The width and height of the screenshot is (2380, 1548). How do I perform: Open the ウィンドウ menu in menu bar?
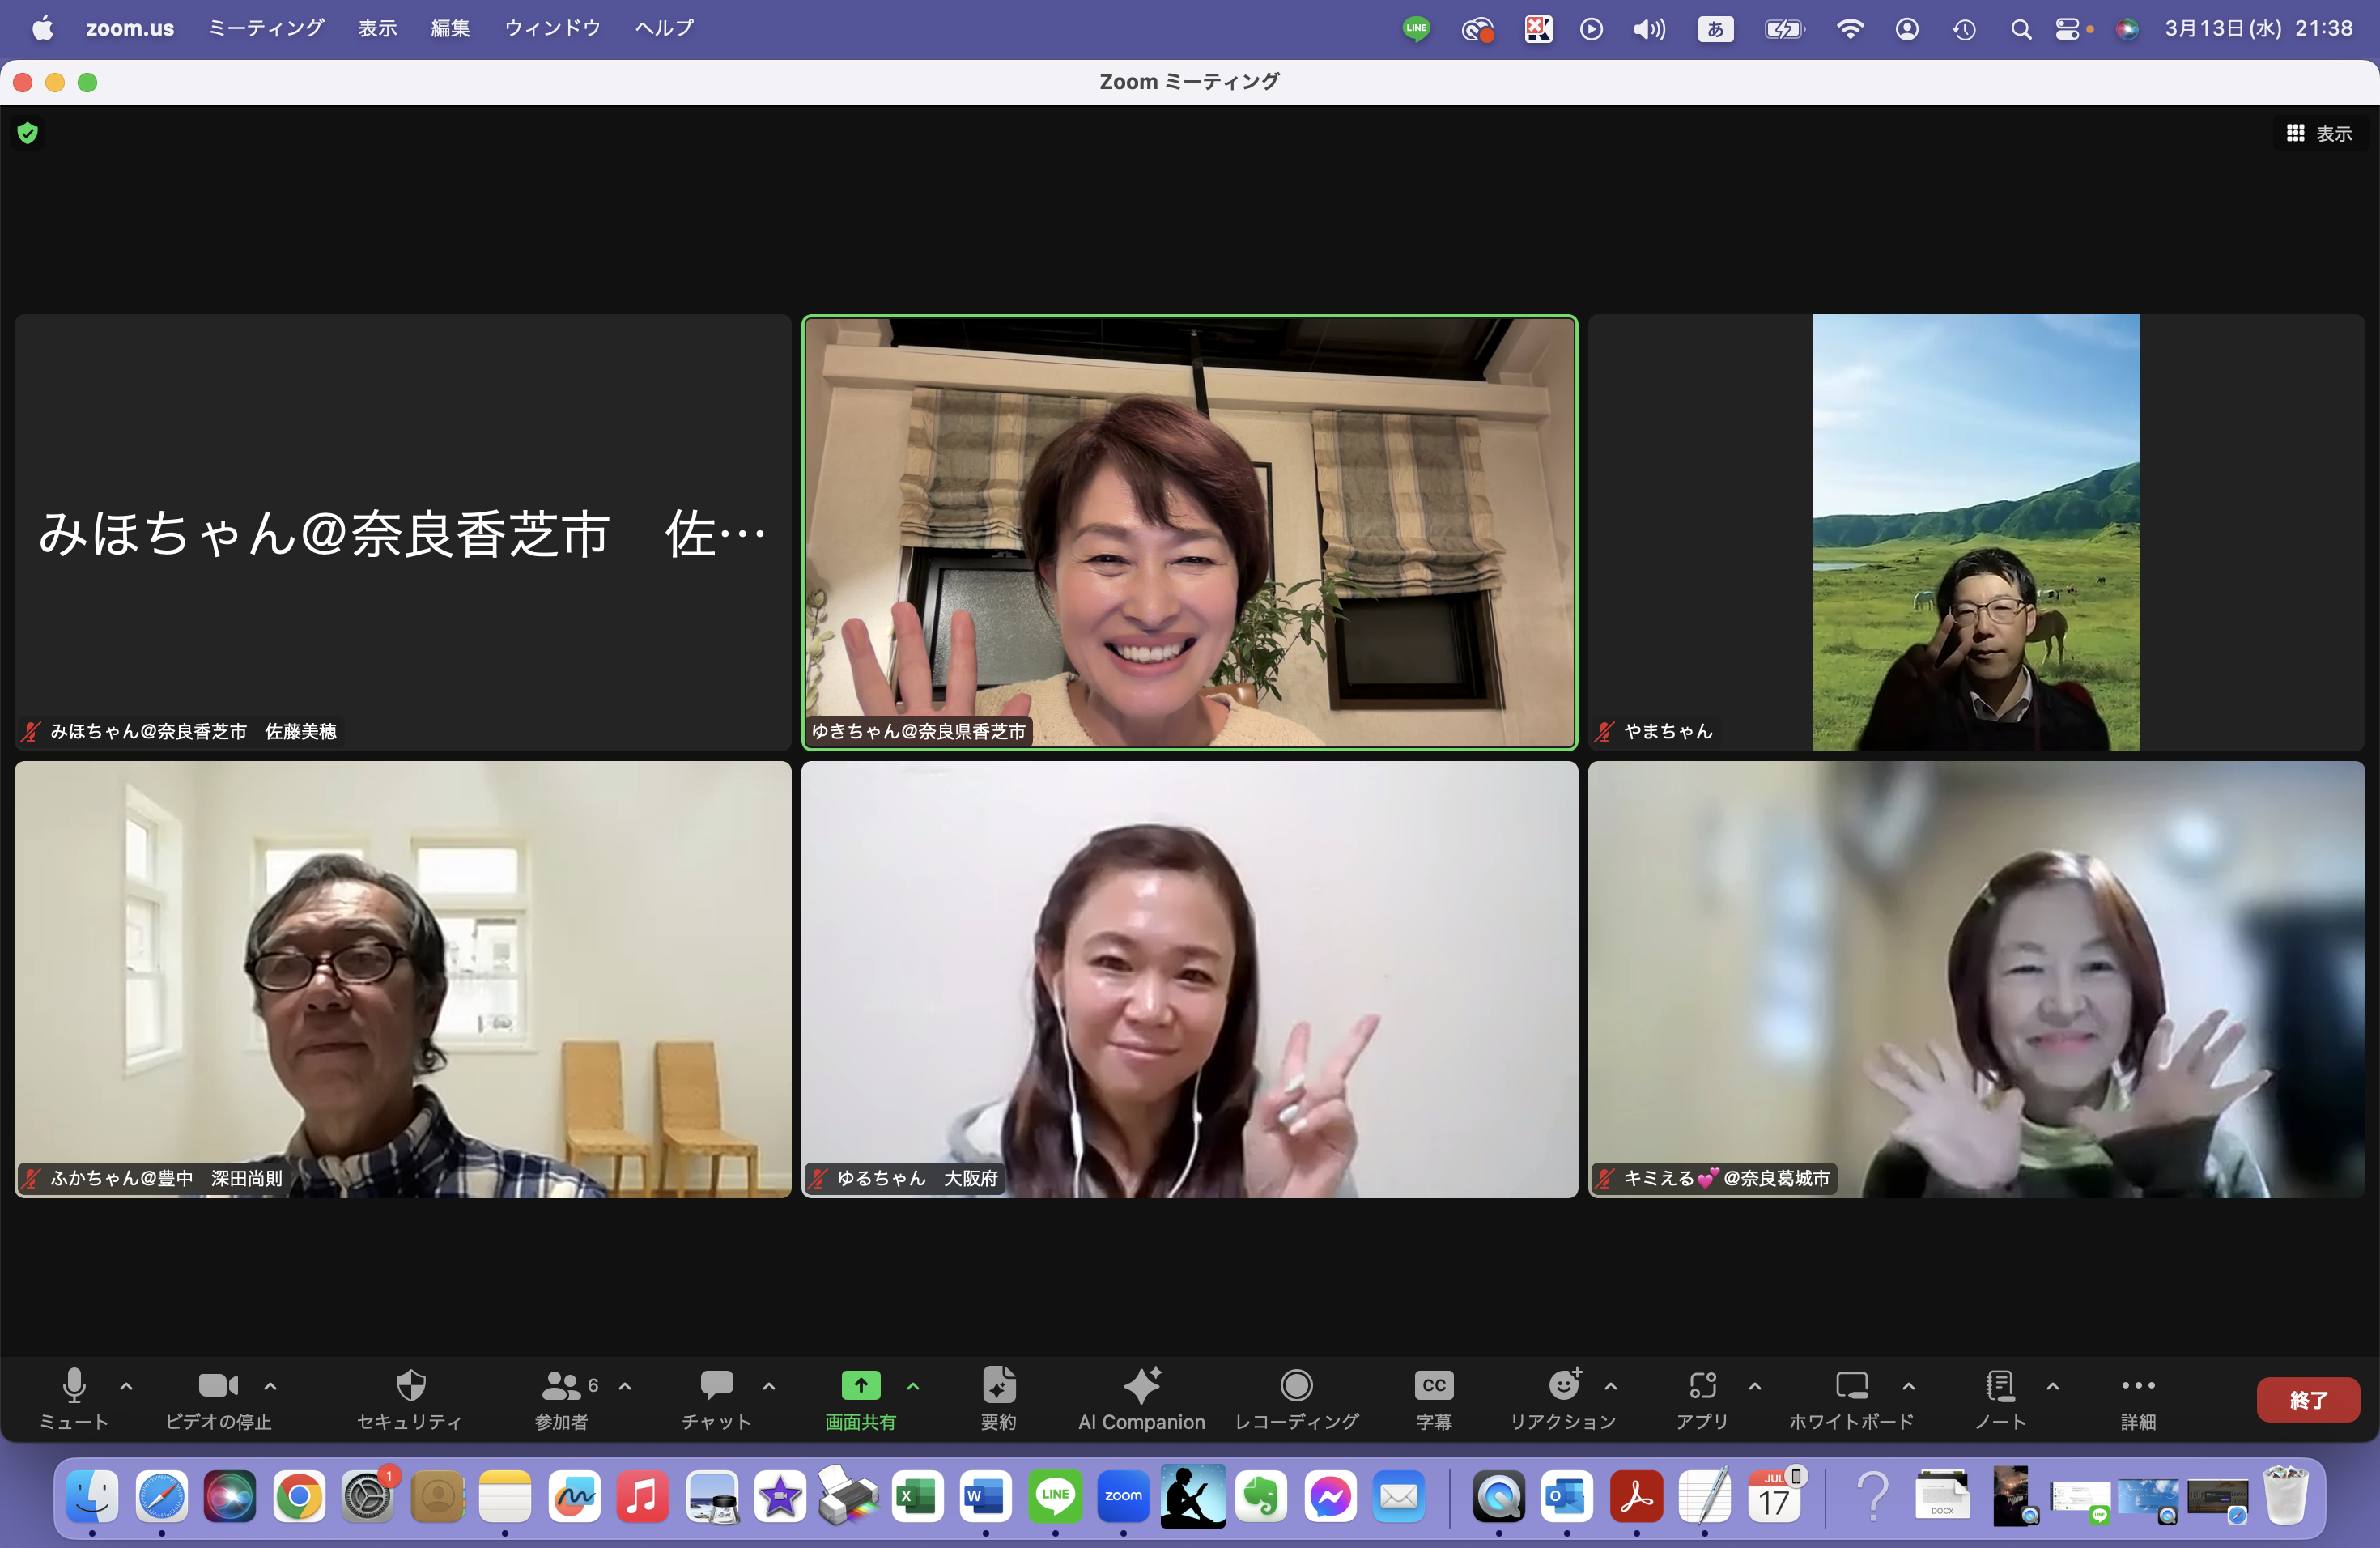[x=552, y=28]
